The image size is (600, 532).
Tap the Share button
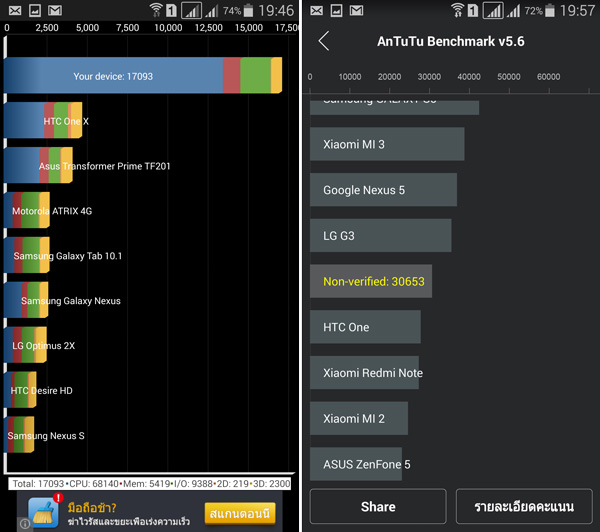tap(378, 506)
